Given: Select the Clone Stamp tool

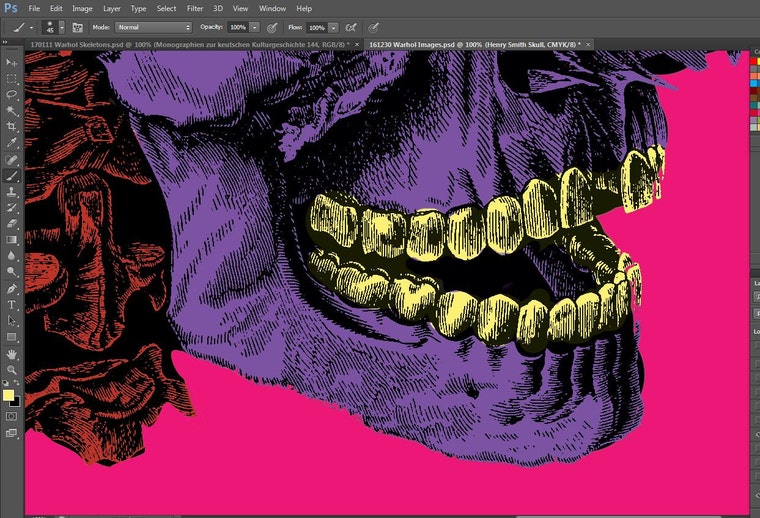Looking at the screenshot, I should pos(11,192).
